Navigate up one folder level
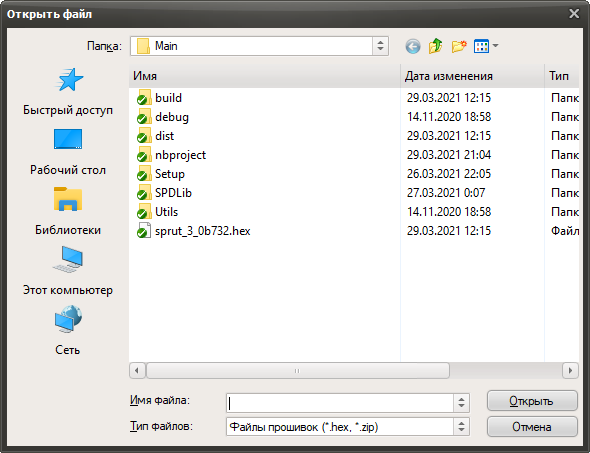This screenshot has width=590, height=453. (436, 46)
